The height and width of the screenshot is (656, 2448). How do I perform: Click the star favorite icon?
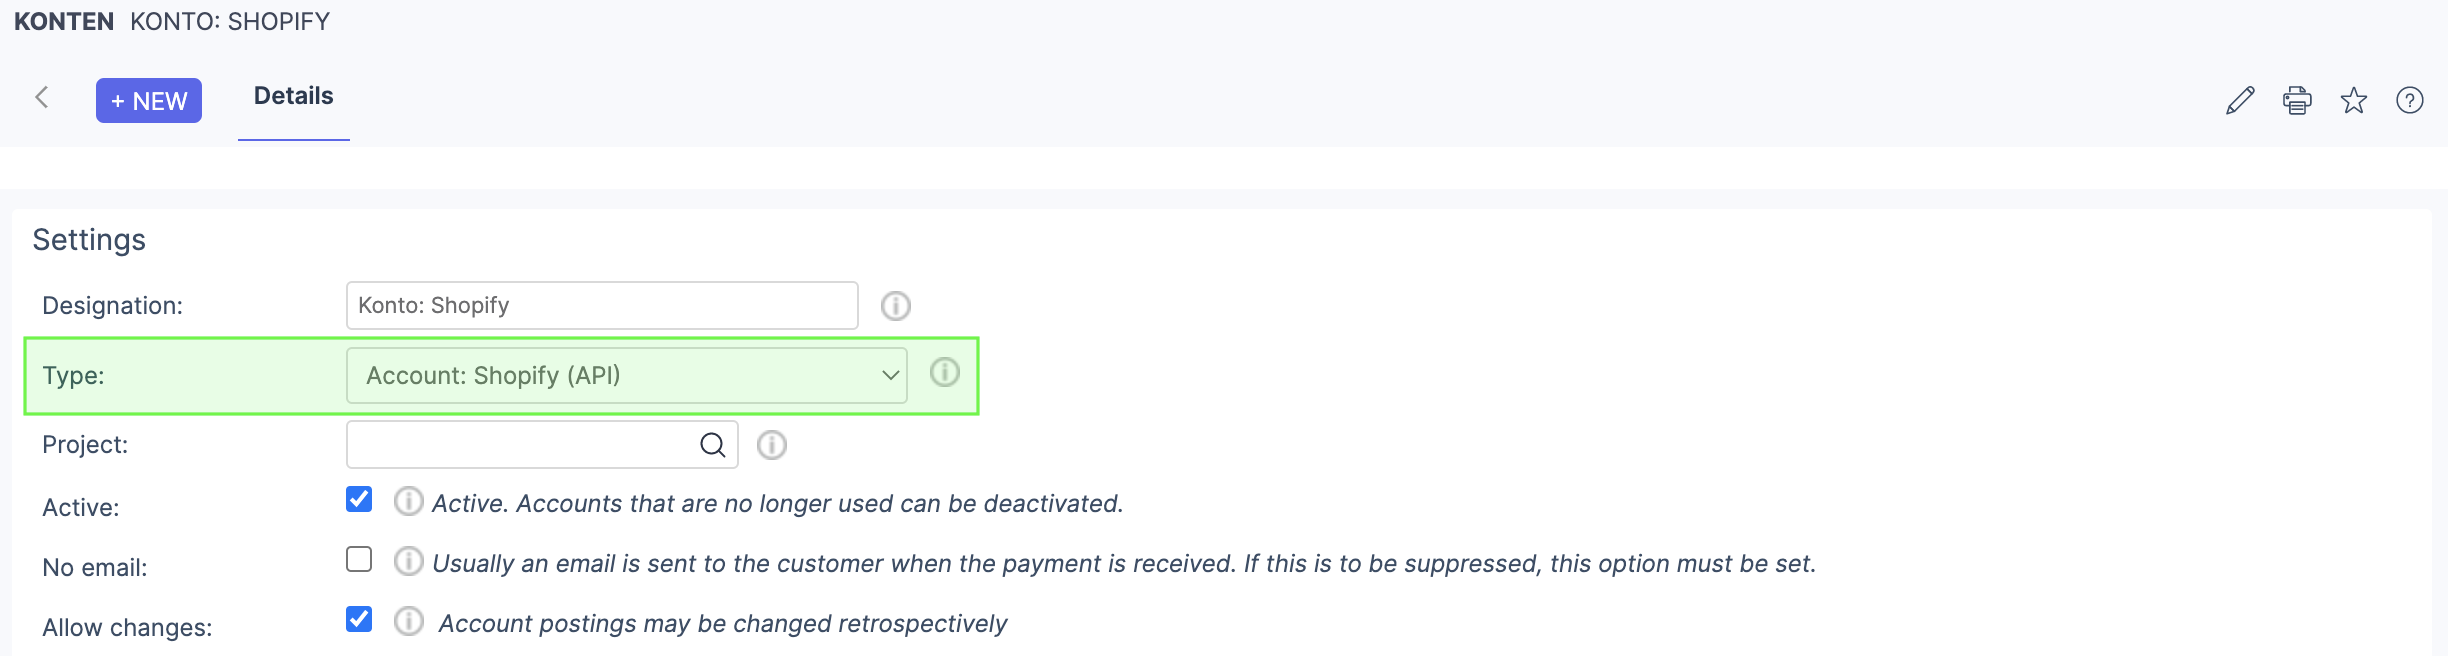click(x=2354, y=100)
